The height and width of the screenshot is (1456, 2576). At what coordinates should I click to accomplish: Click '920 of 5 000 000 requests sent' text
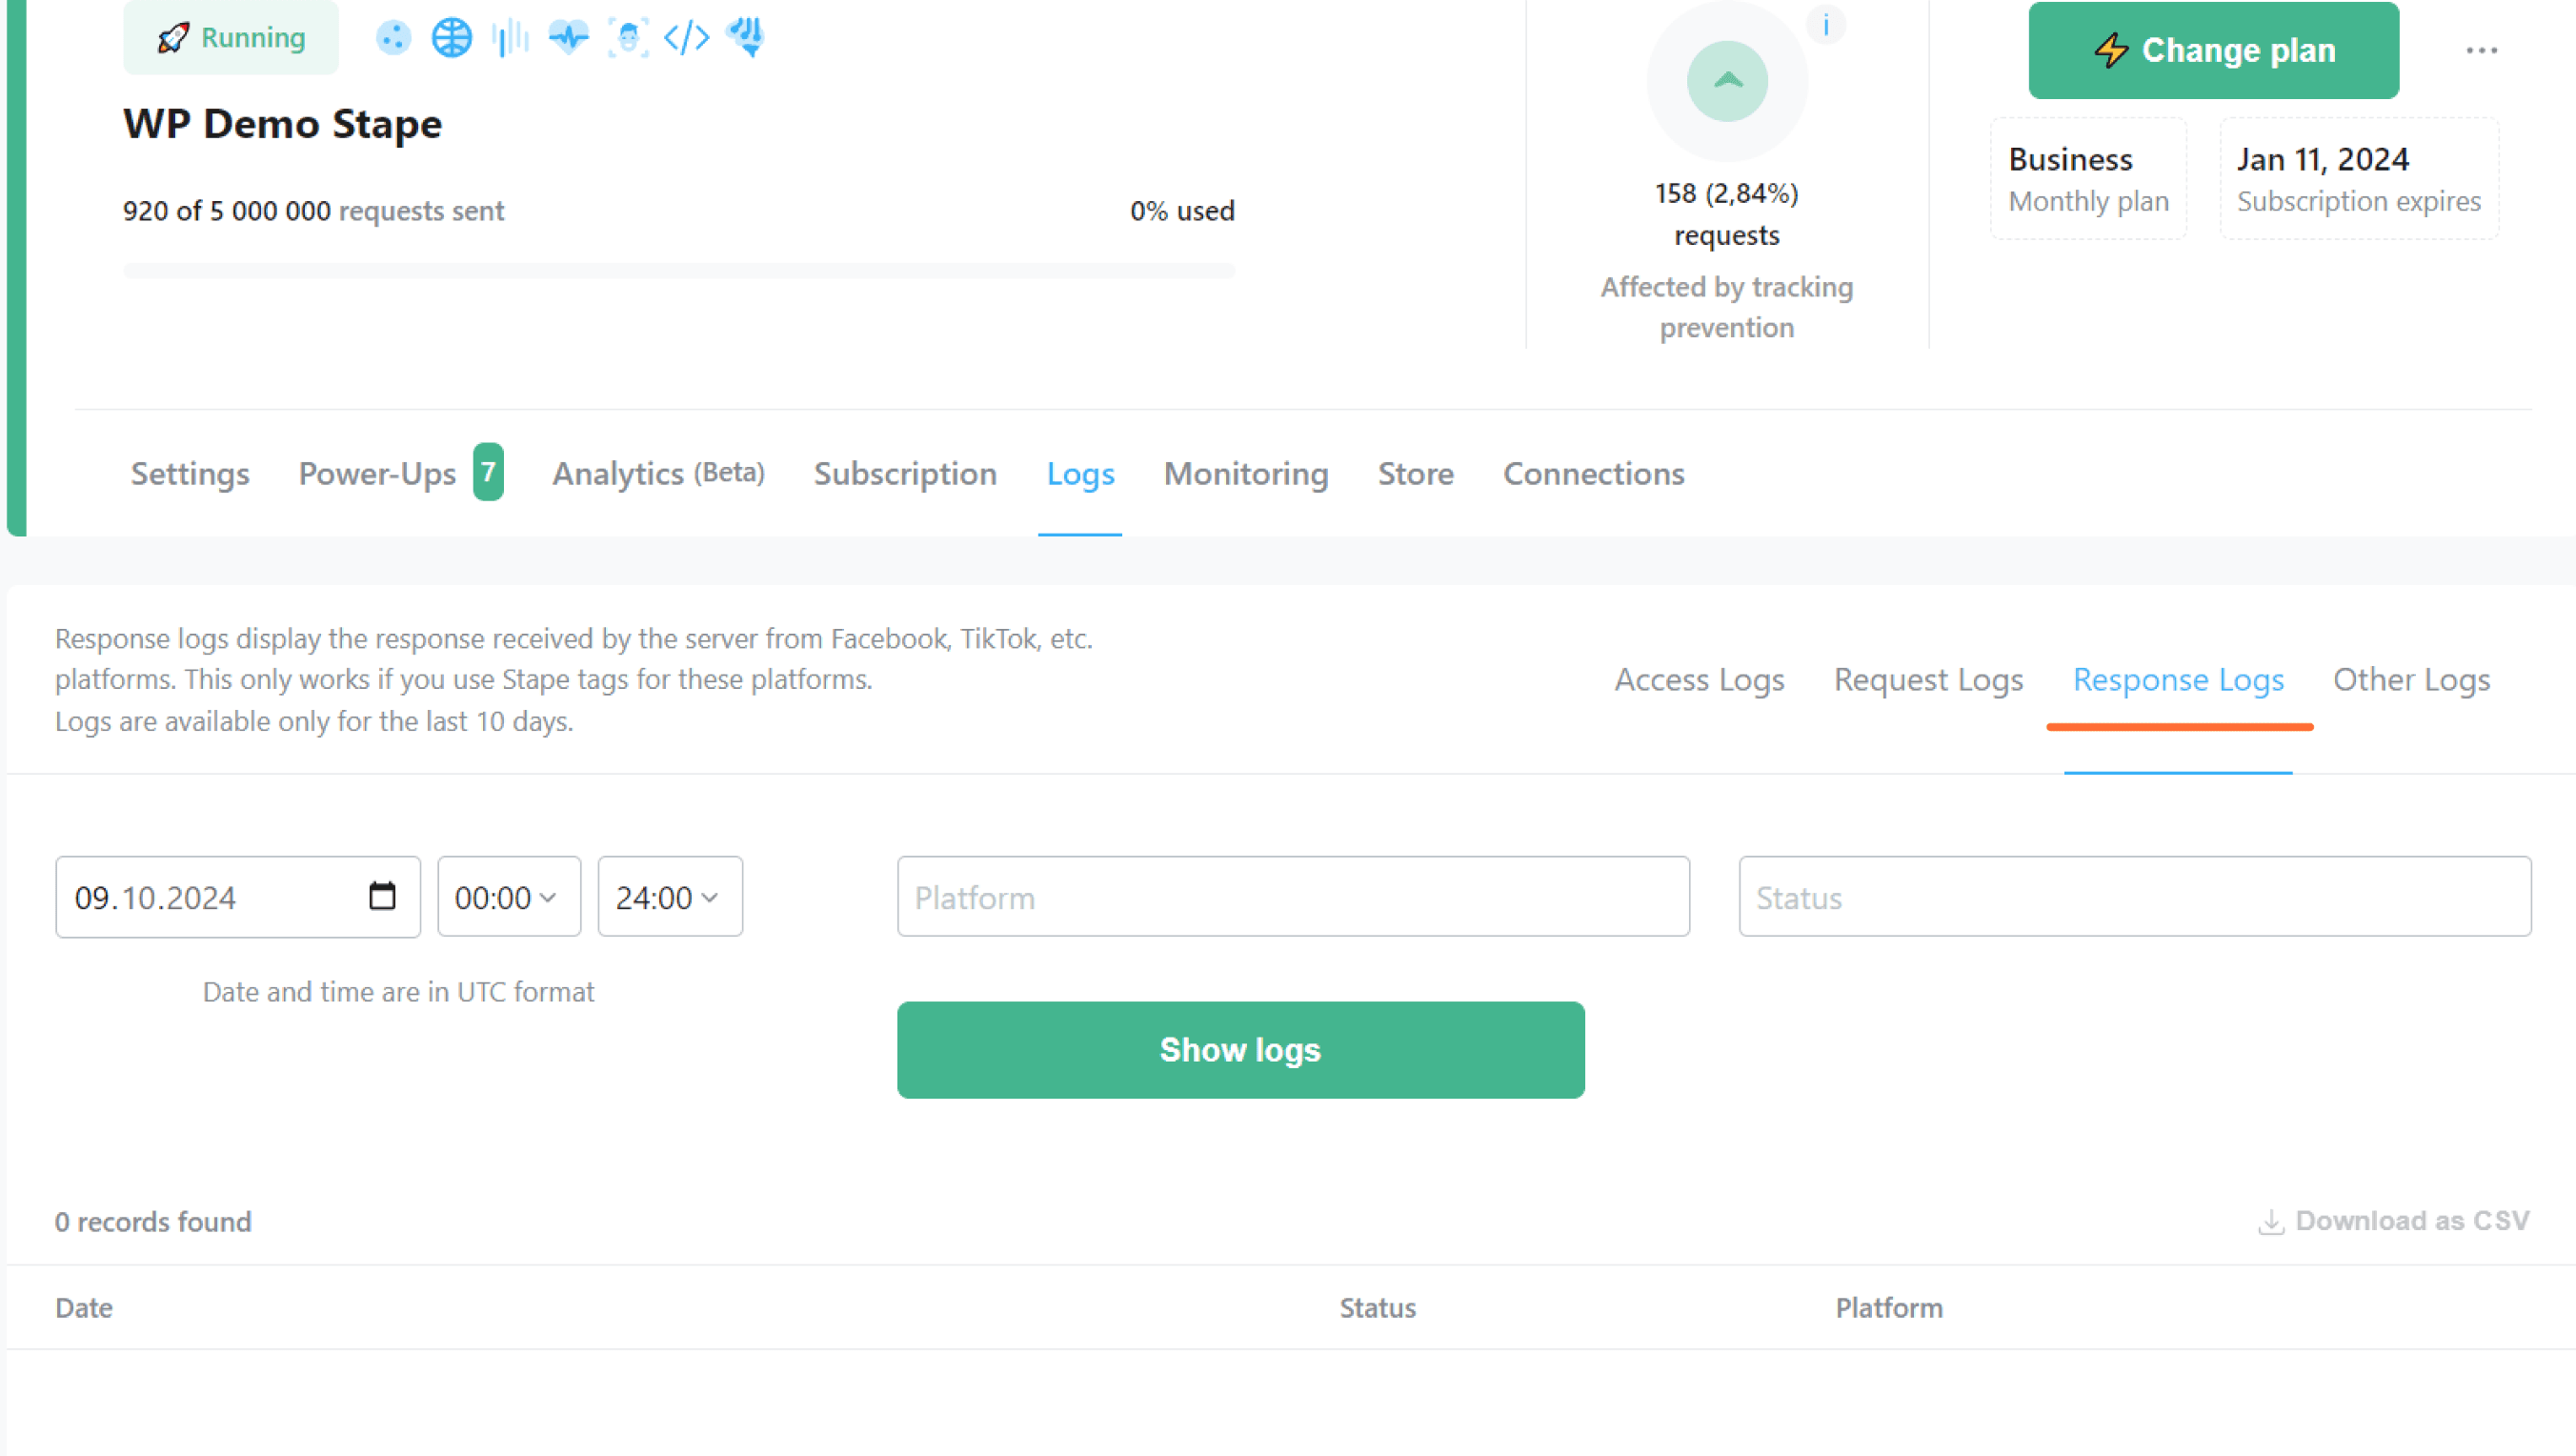314,211
